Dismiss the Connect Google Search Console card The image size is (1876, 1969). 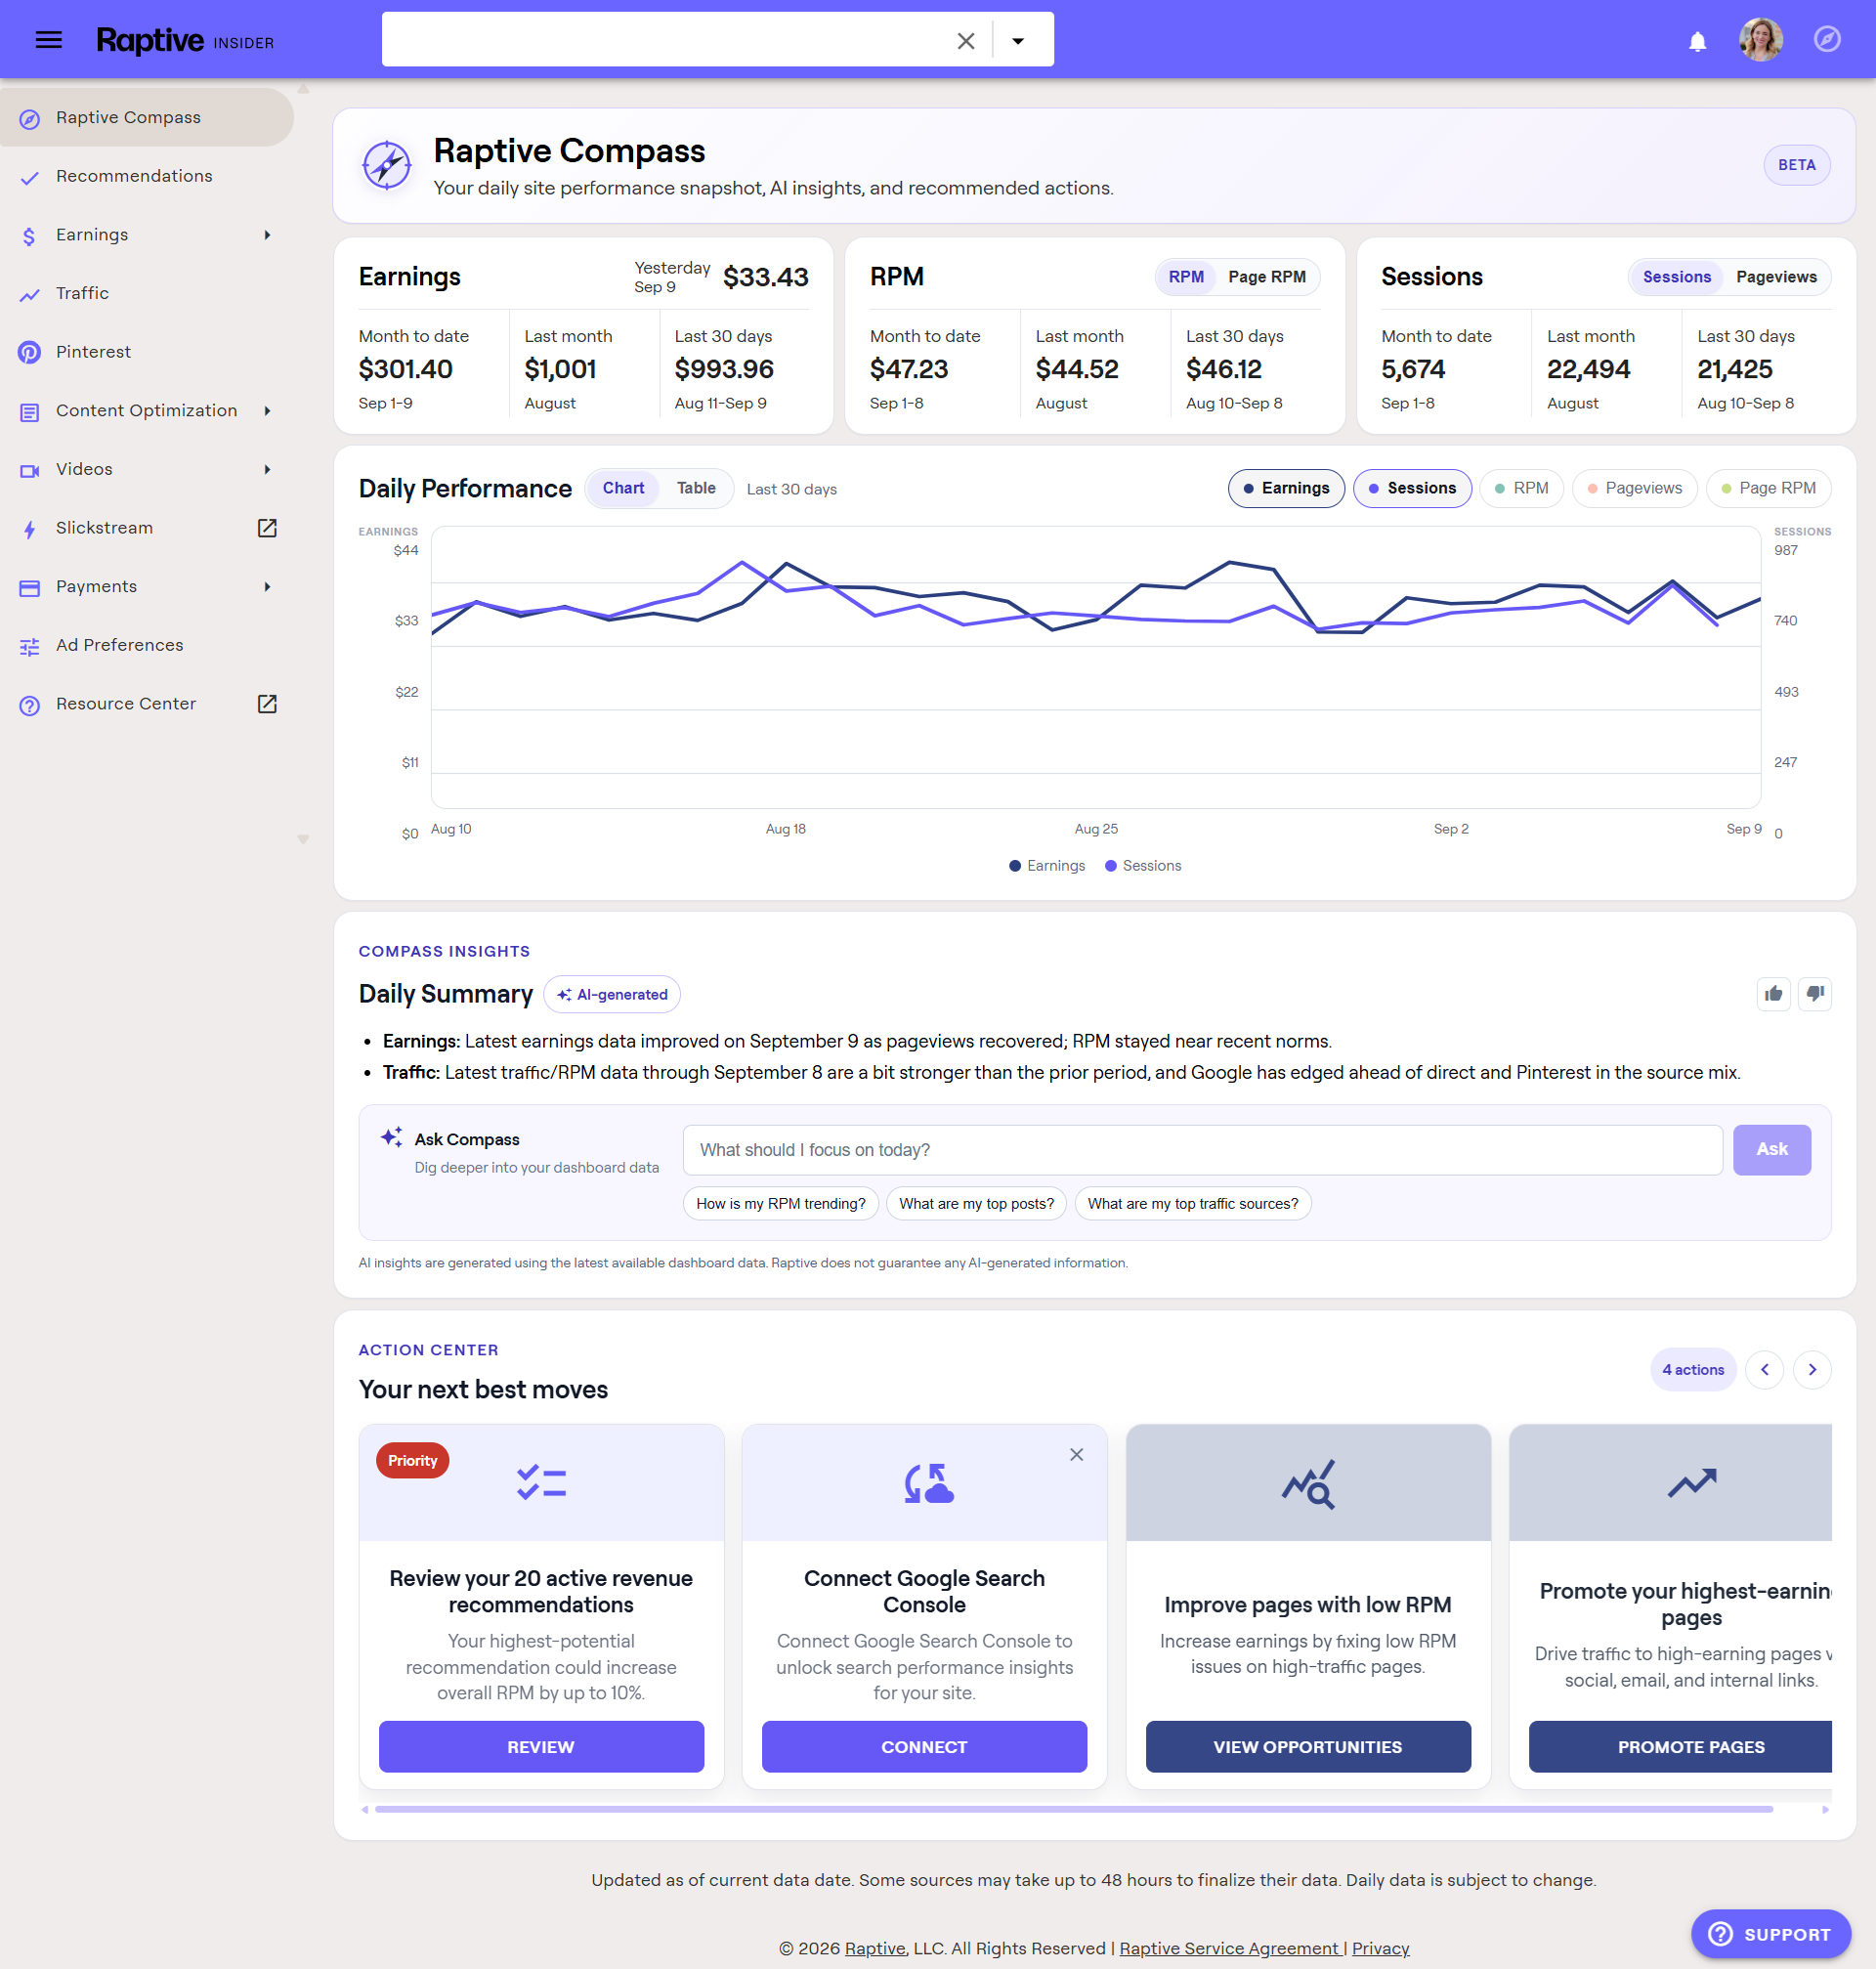tap(1076, 1455)
